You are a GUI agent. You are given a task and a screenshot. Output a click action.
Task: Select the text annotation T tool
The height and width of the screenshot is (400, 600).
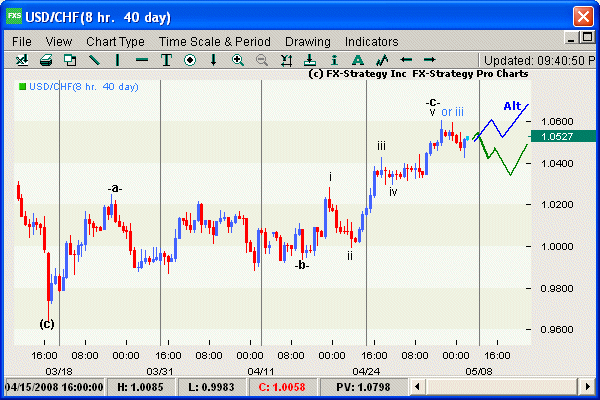pyautogui.click(x=166, y=60)
